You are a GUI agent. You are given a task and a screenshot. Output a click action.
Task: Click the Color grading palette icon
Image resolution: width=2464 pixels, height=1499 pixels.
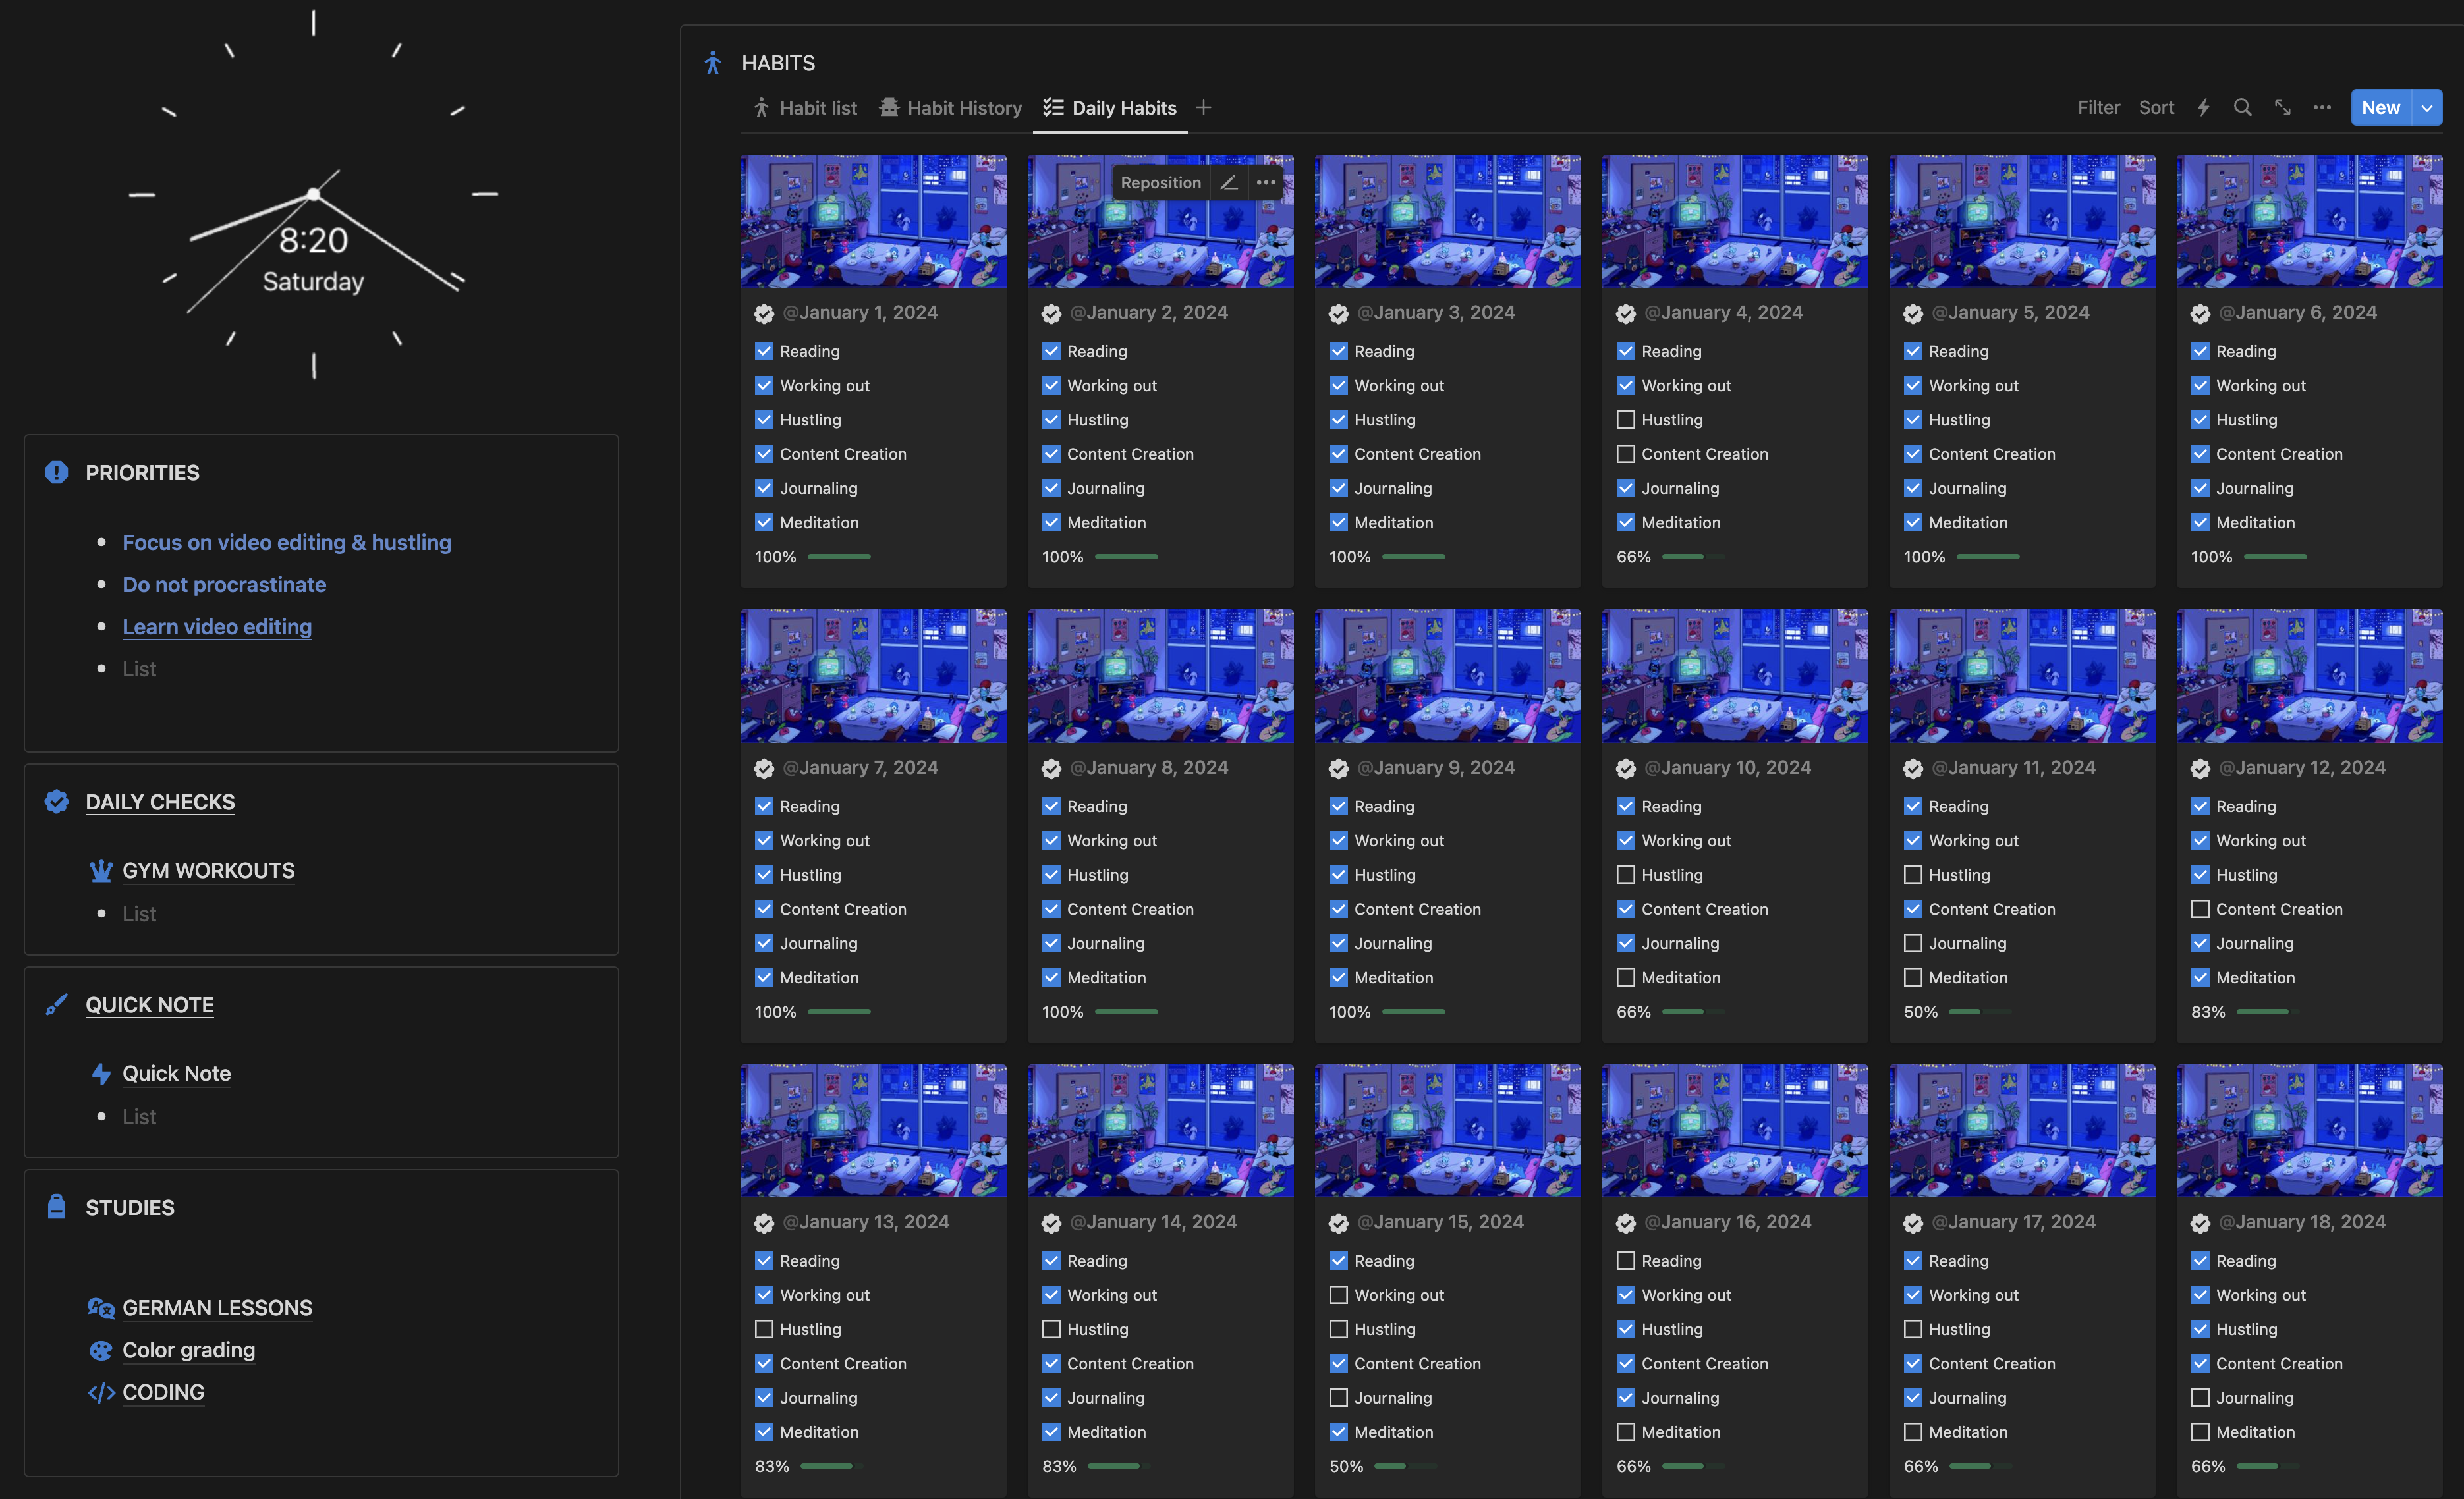(101, 1350)
